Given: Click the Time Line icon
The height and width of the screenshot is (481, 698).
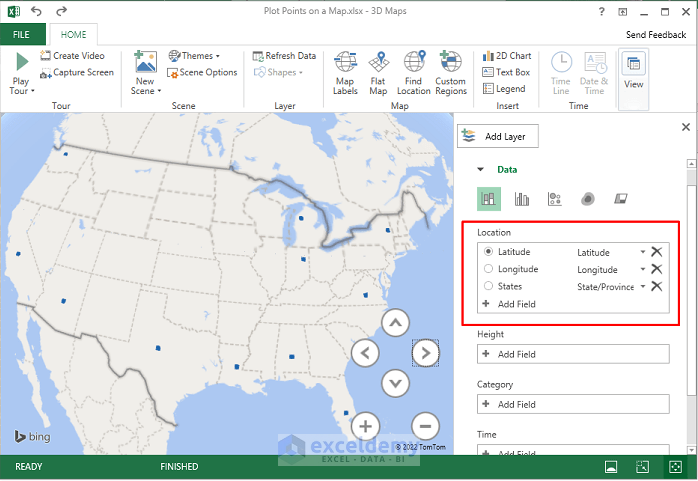Looking at the screenshot, I should (561, 62).
